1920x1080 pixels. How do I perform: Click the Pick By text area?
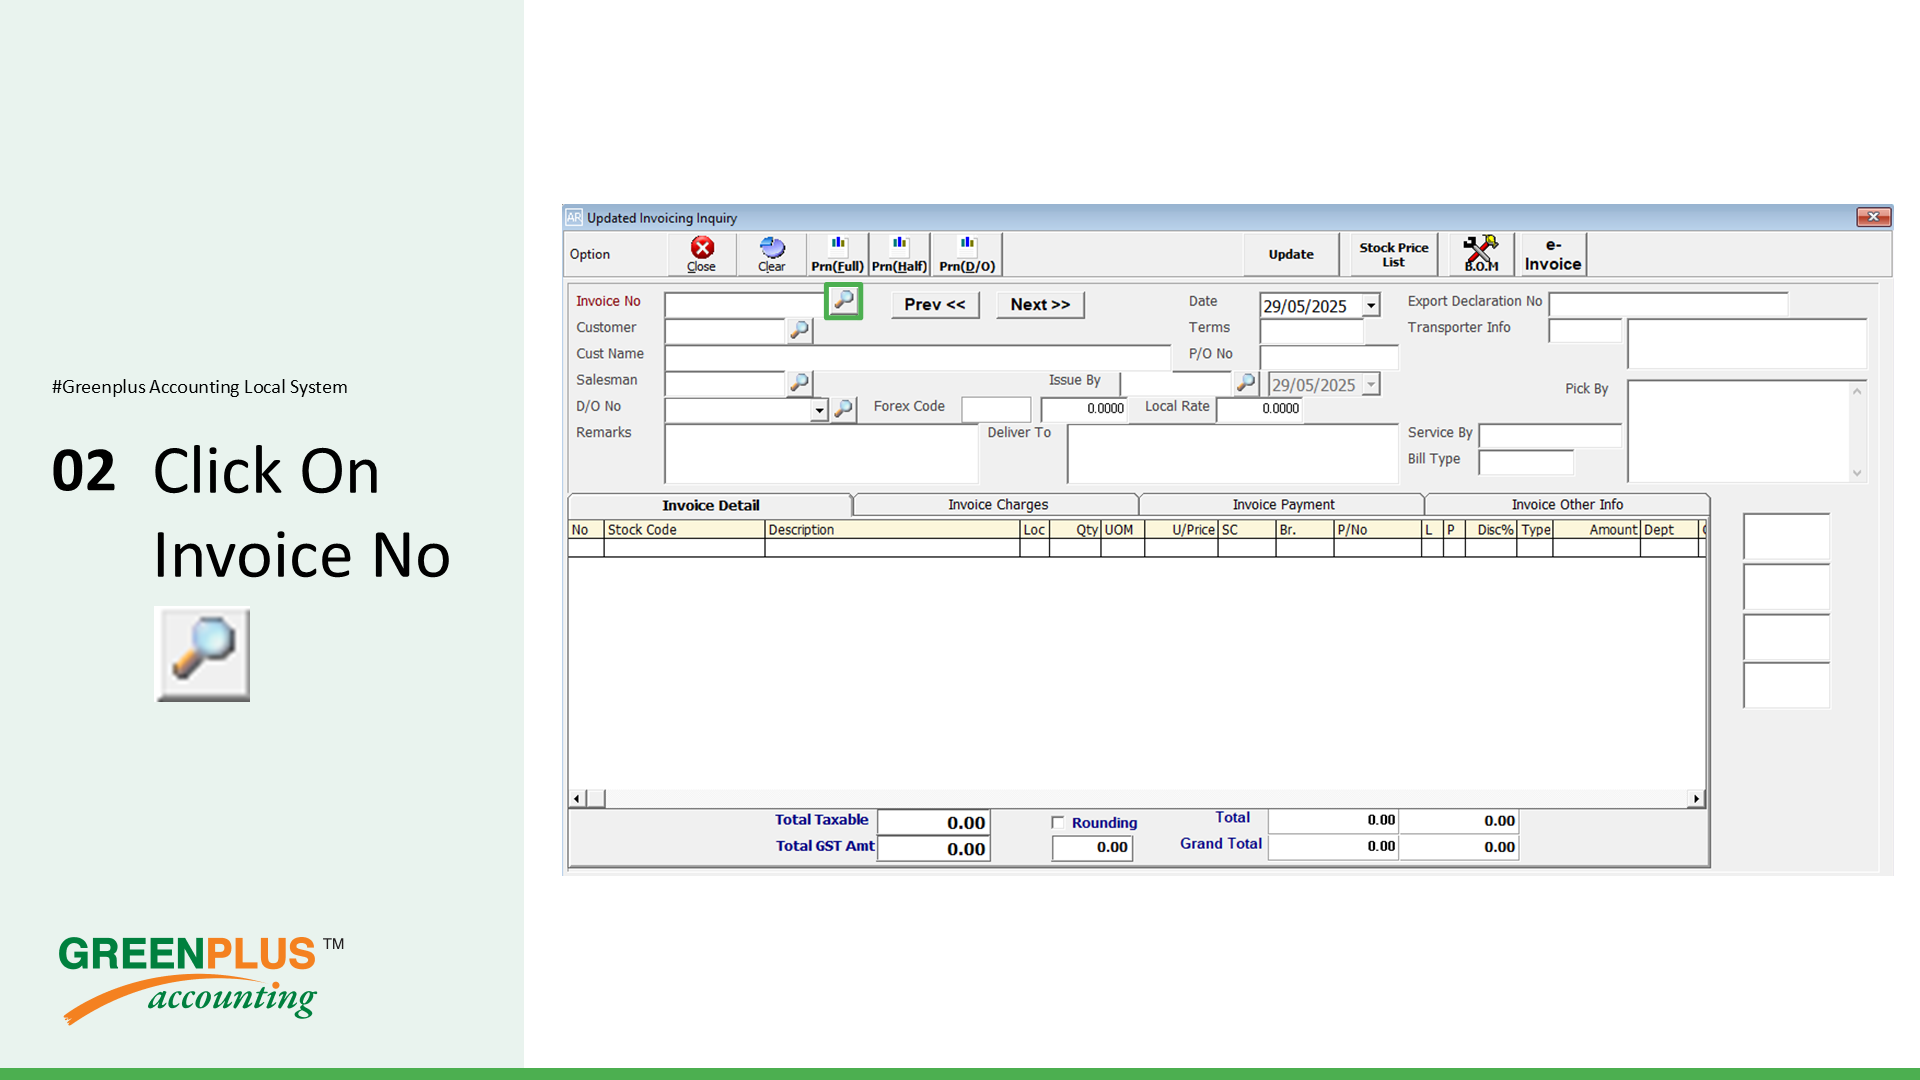click(1739, 431)
